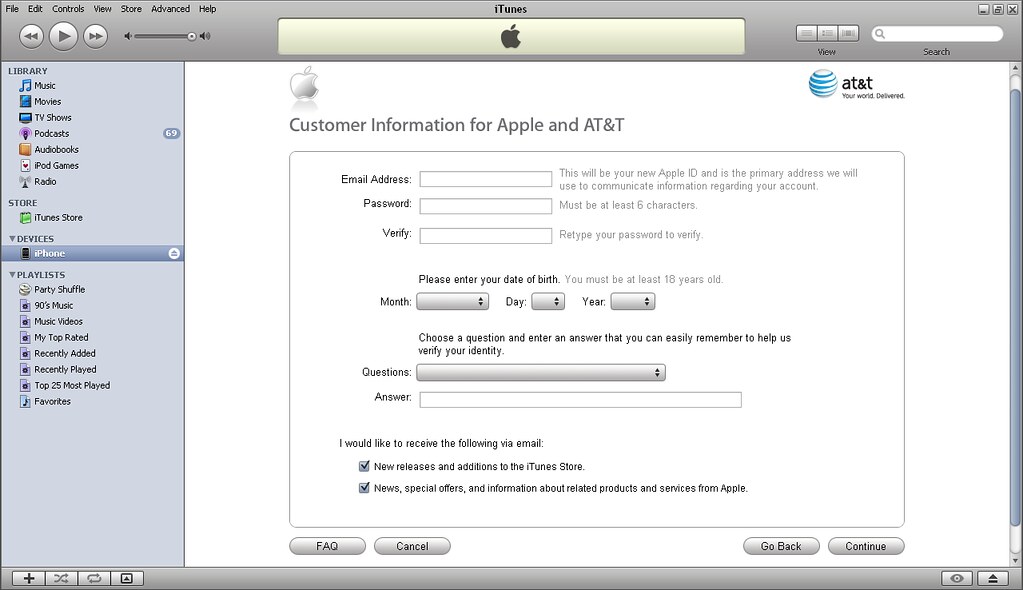Open the Advanced menu
The height and width of the screenshot is (590, 1023).
[170, 8]
